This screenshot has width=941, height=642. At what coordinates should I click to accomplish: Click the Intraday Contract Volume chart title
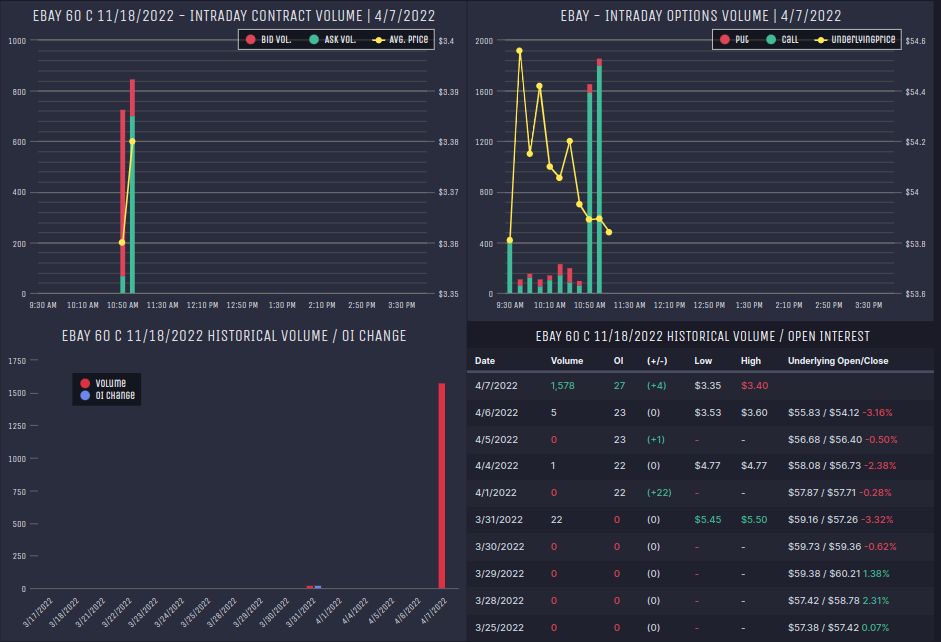click(x=233, y=16)
